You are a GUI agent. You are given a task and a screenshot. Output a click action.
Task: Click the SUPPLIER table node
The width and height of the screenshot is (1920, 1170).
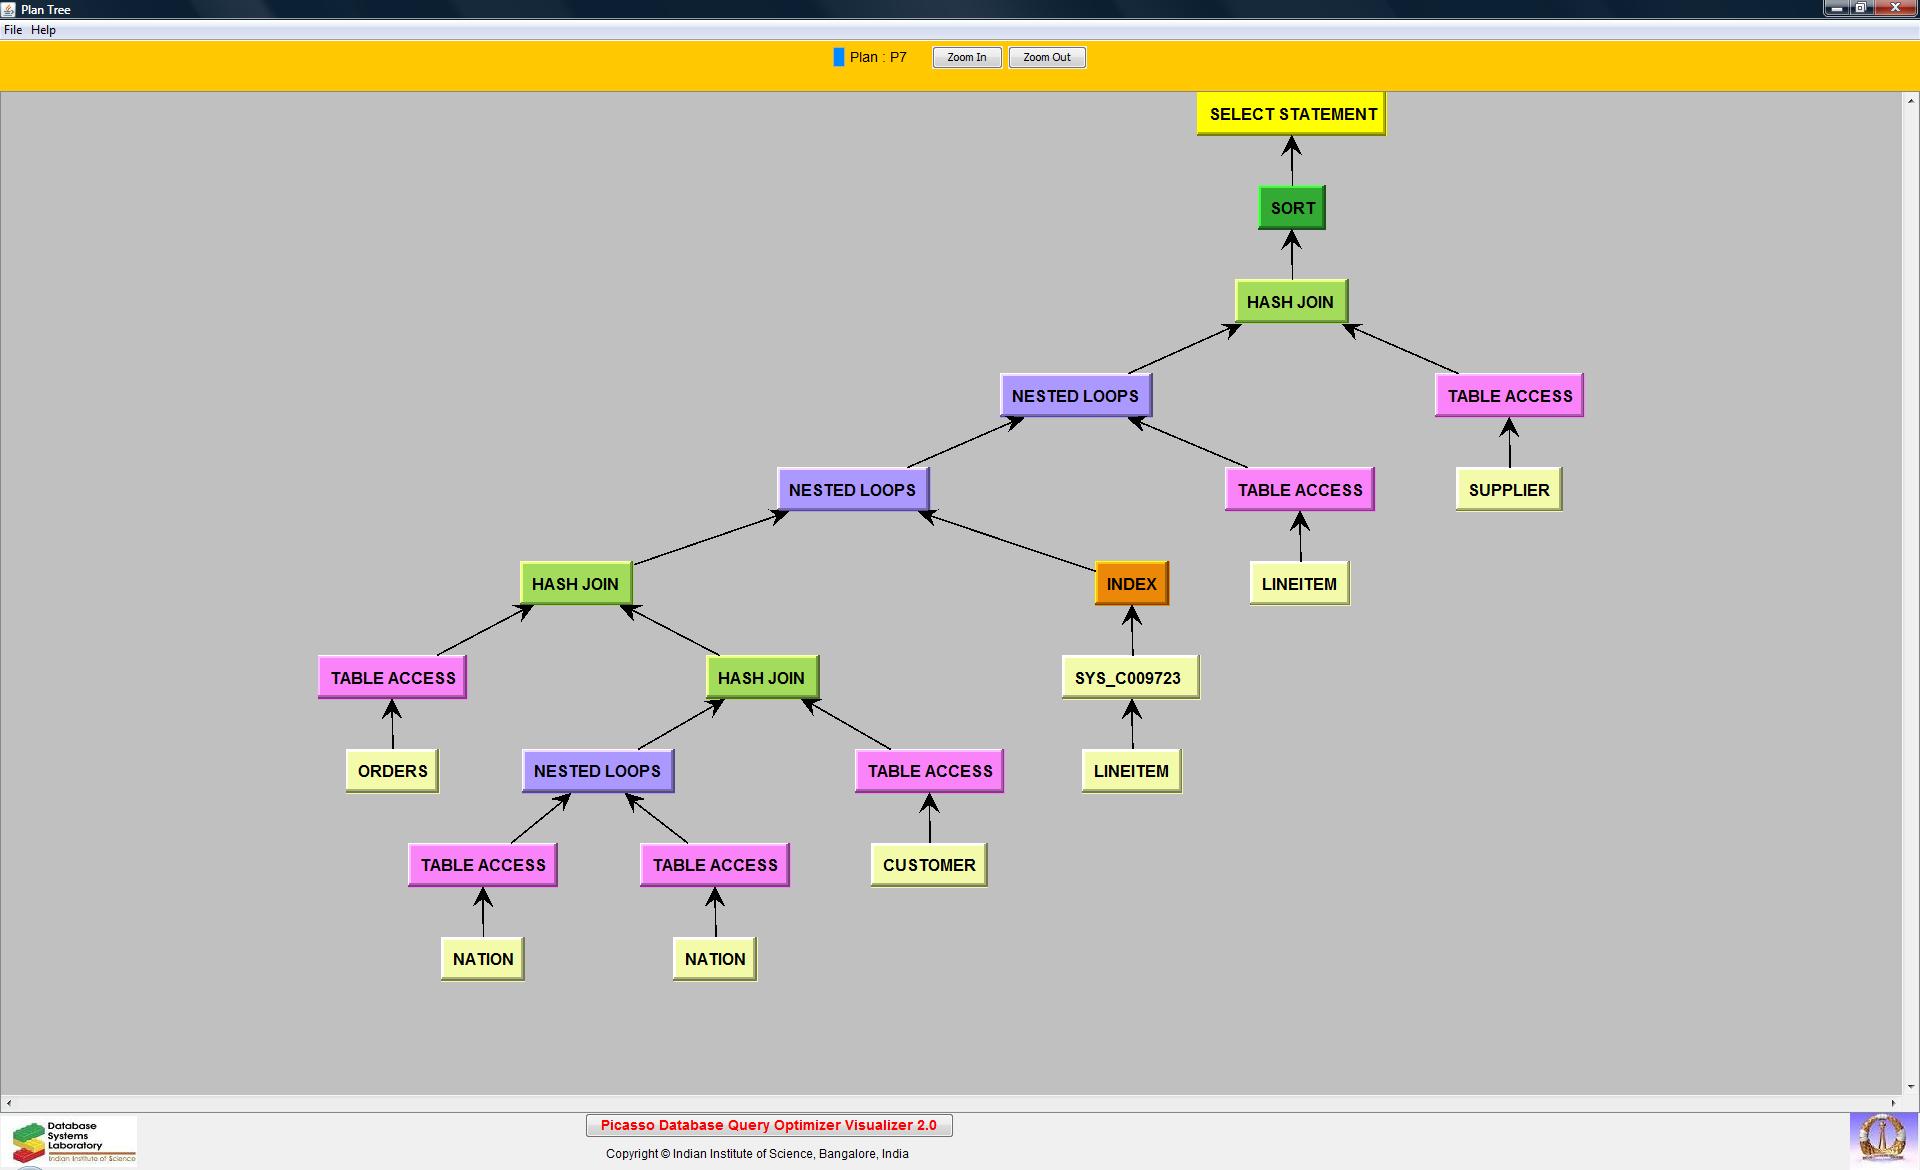click(x=1508, y=490)
